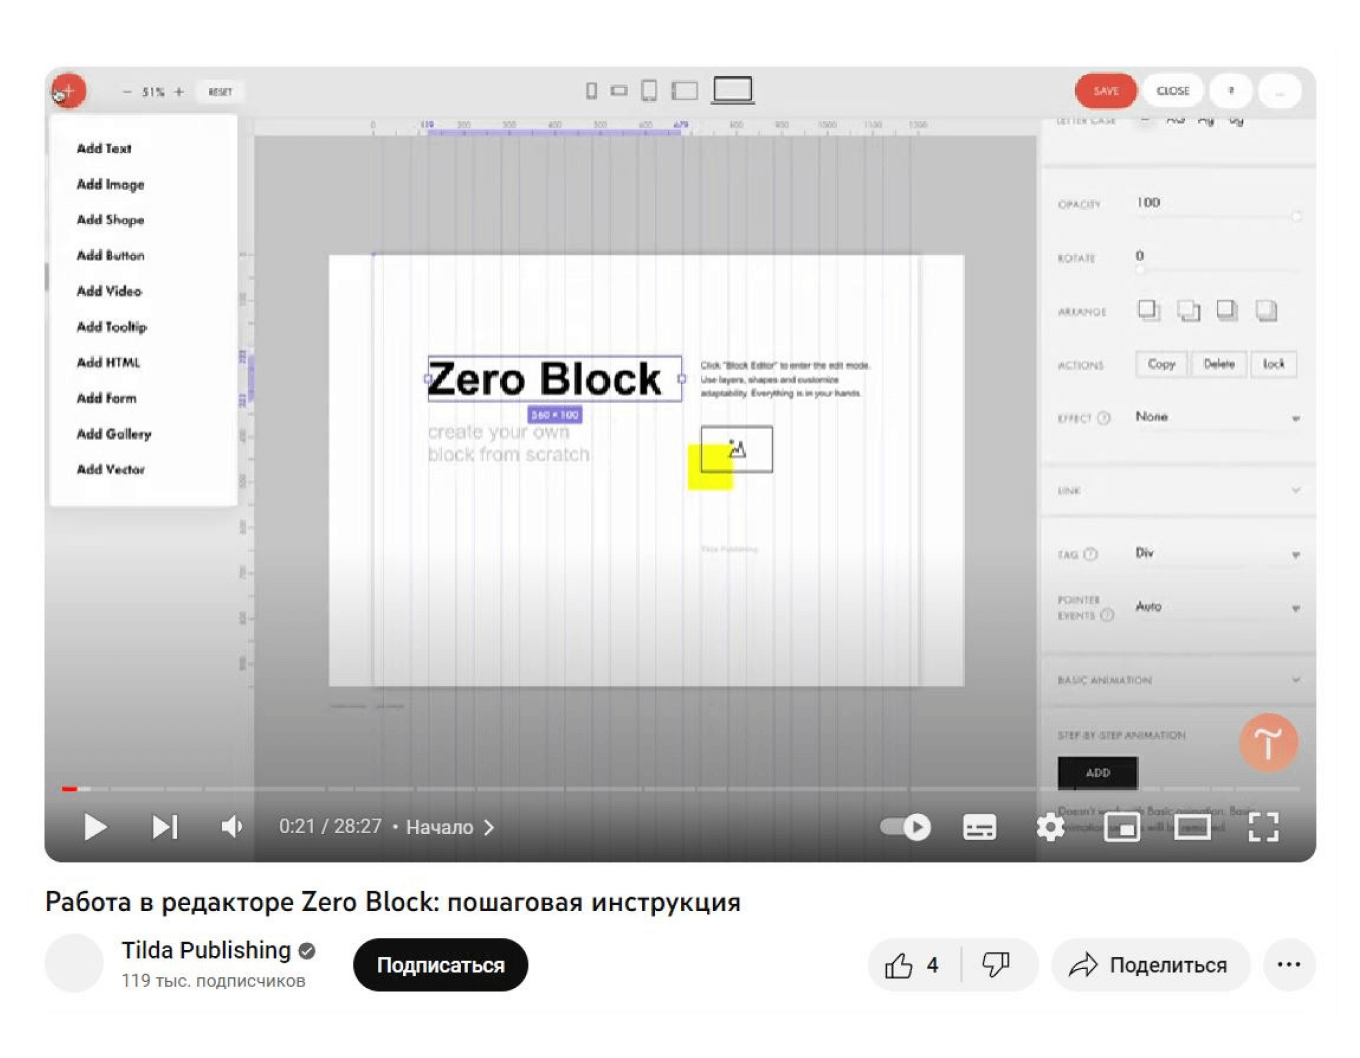The image size is (1360, 1058).
Task: Open video settings gear
Action: 1050,827
